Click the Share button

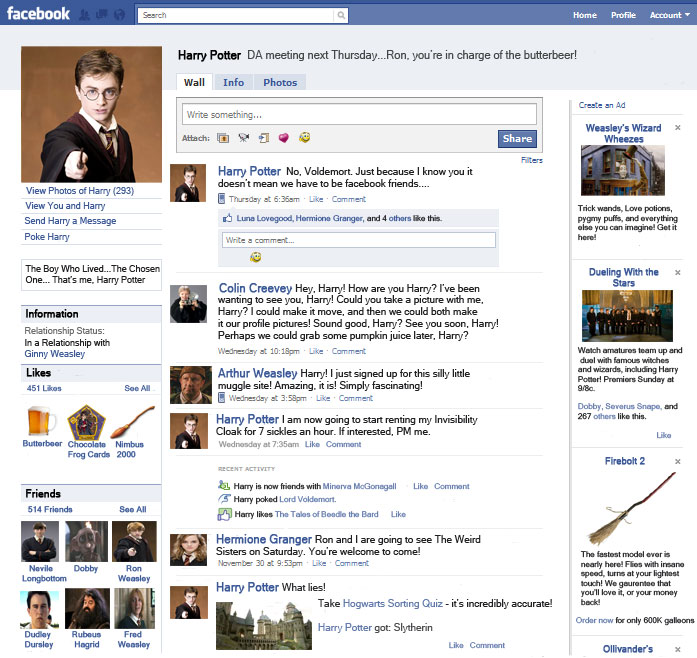coord(517,138)
